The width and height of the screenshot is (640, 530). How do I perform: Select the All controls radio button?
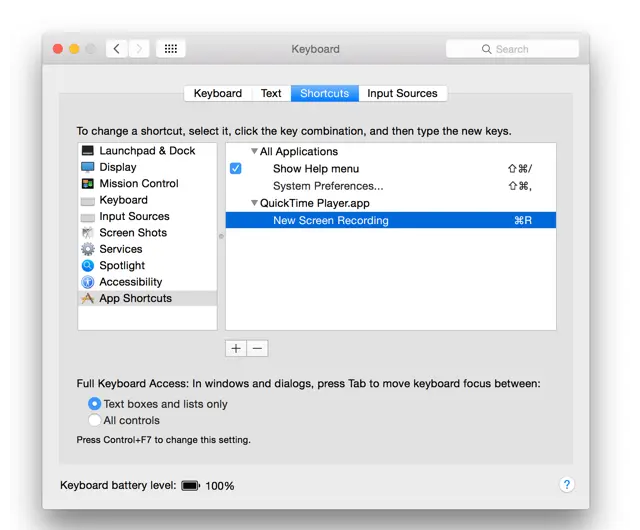pos(94,420)
